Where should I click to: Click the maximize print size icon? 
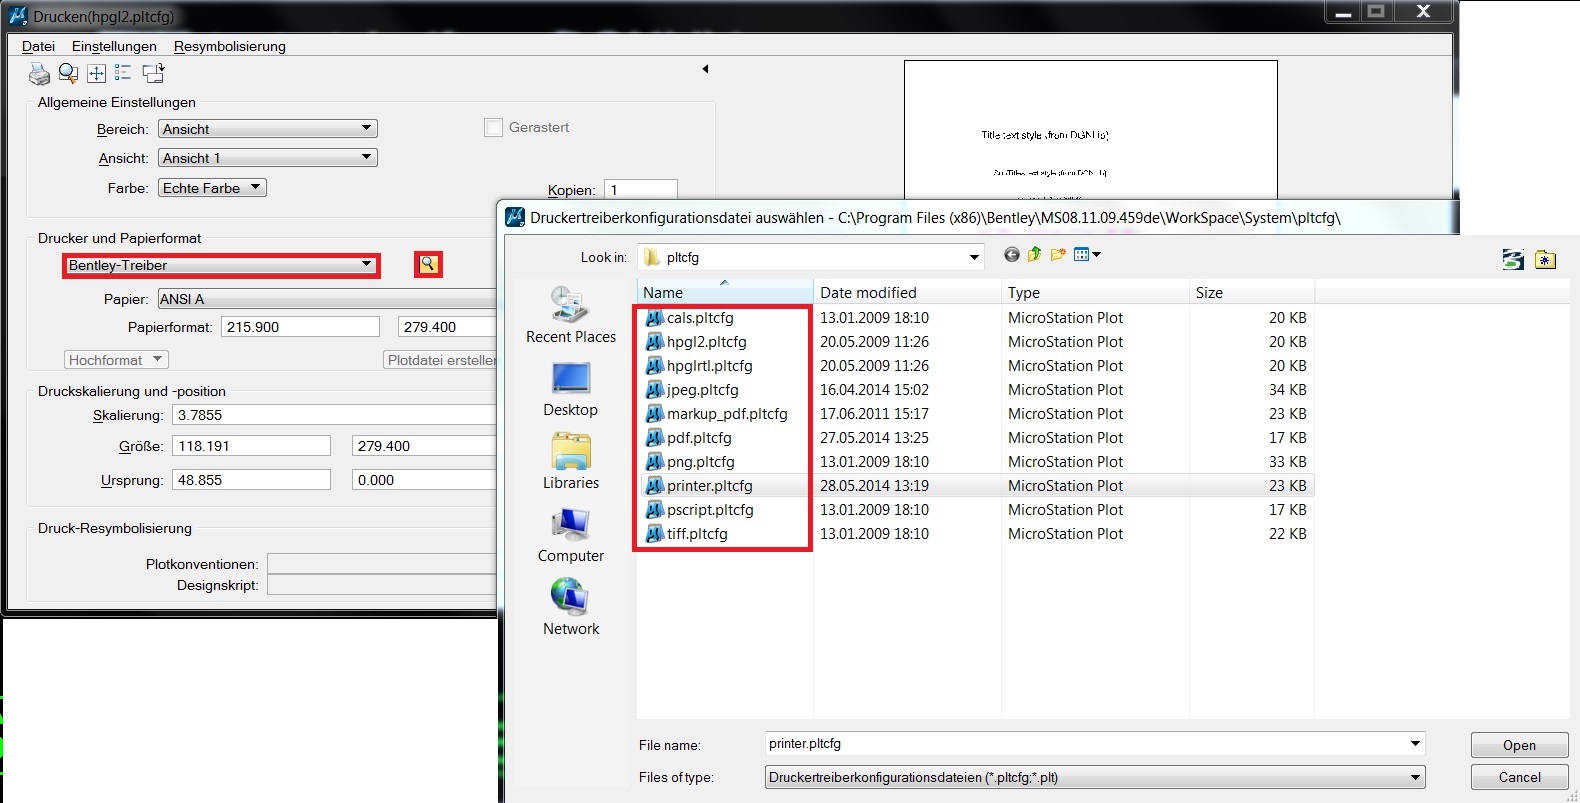click(x=96, y=73)
